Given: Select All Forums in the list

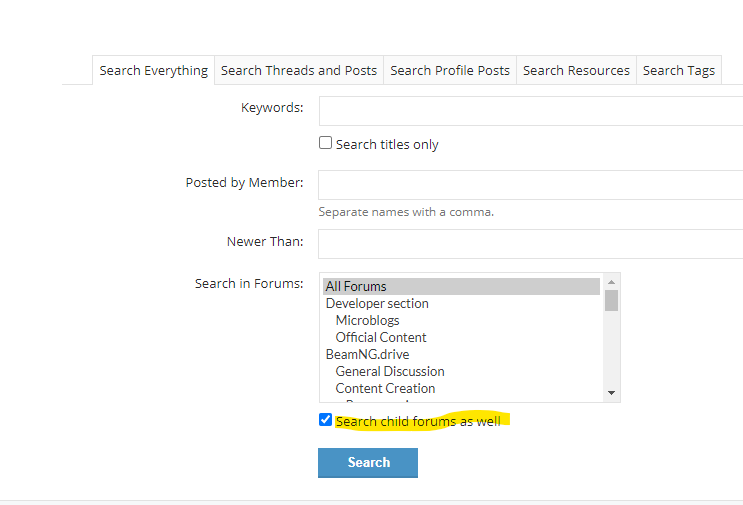Looking at the screenshot, I should [356, 287].
